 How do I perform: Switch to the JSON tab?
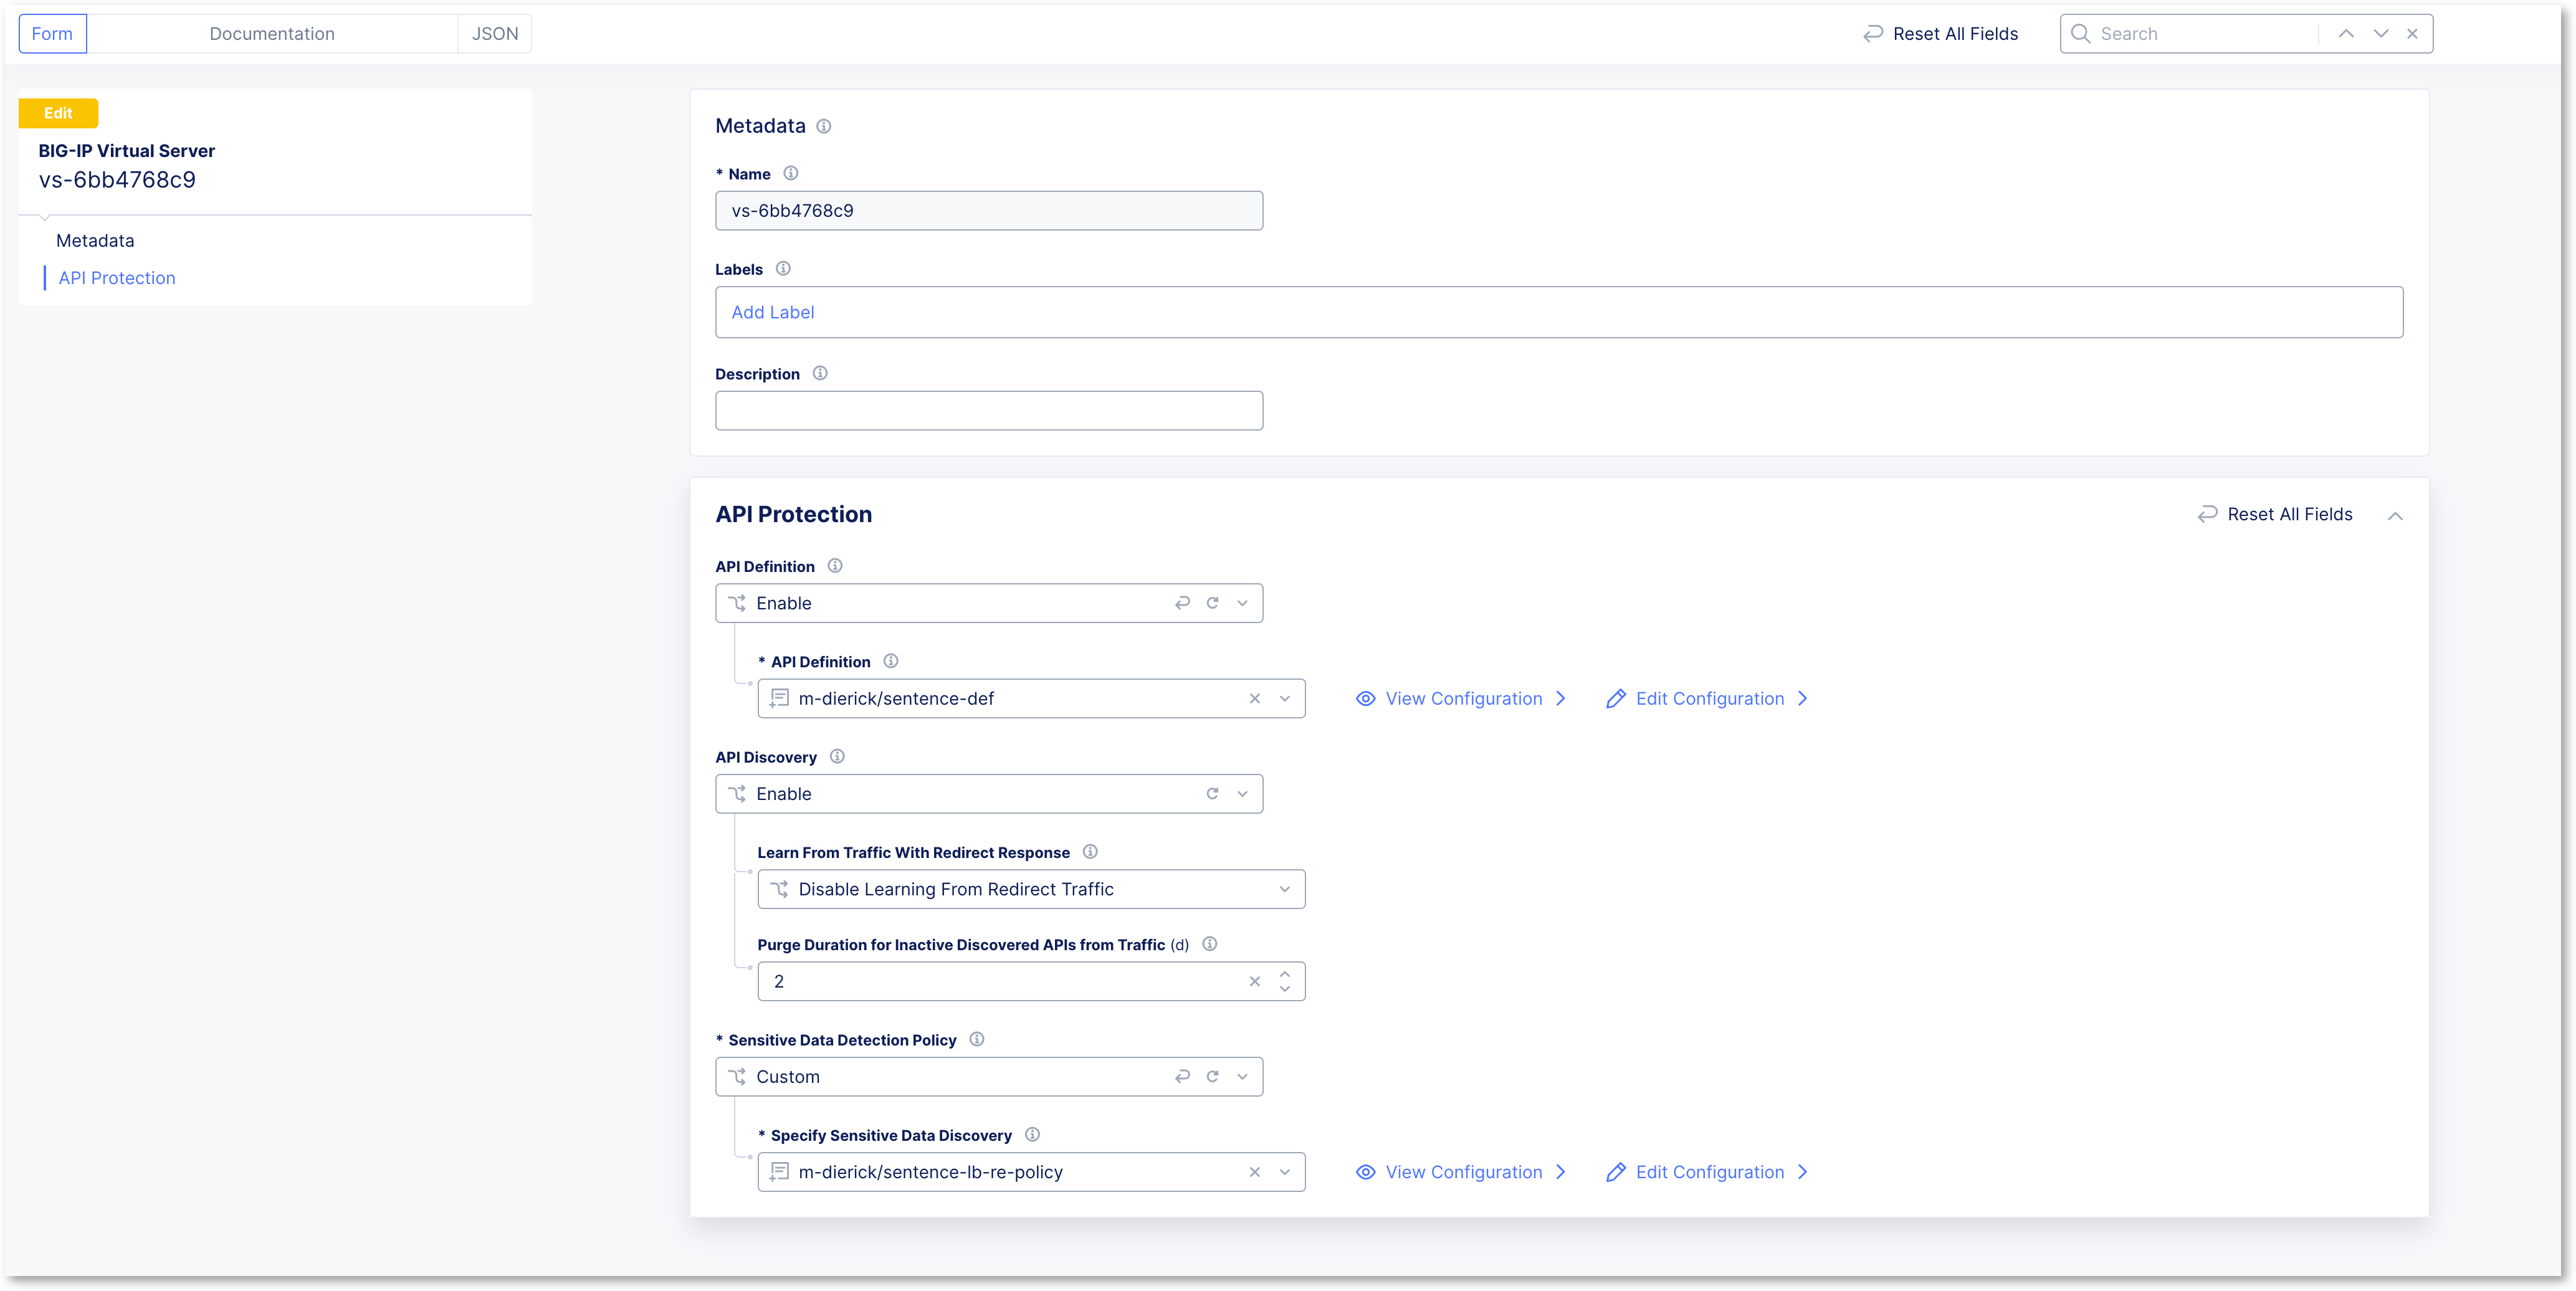(x=495, y=34)
